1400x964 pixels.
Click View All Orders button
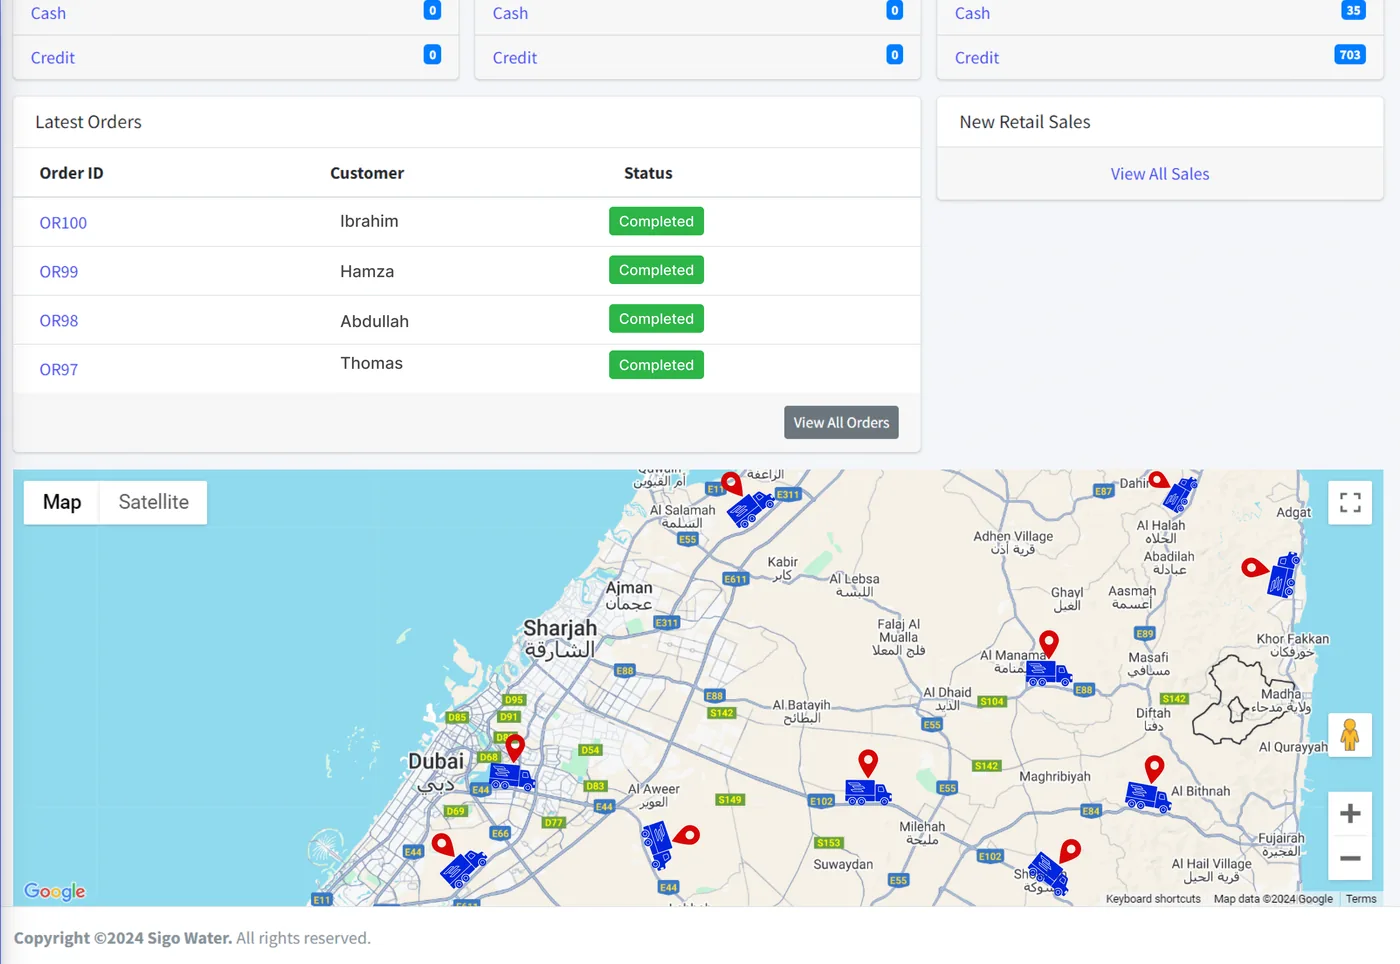click(x=841, y=422)
